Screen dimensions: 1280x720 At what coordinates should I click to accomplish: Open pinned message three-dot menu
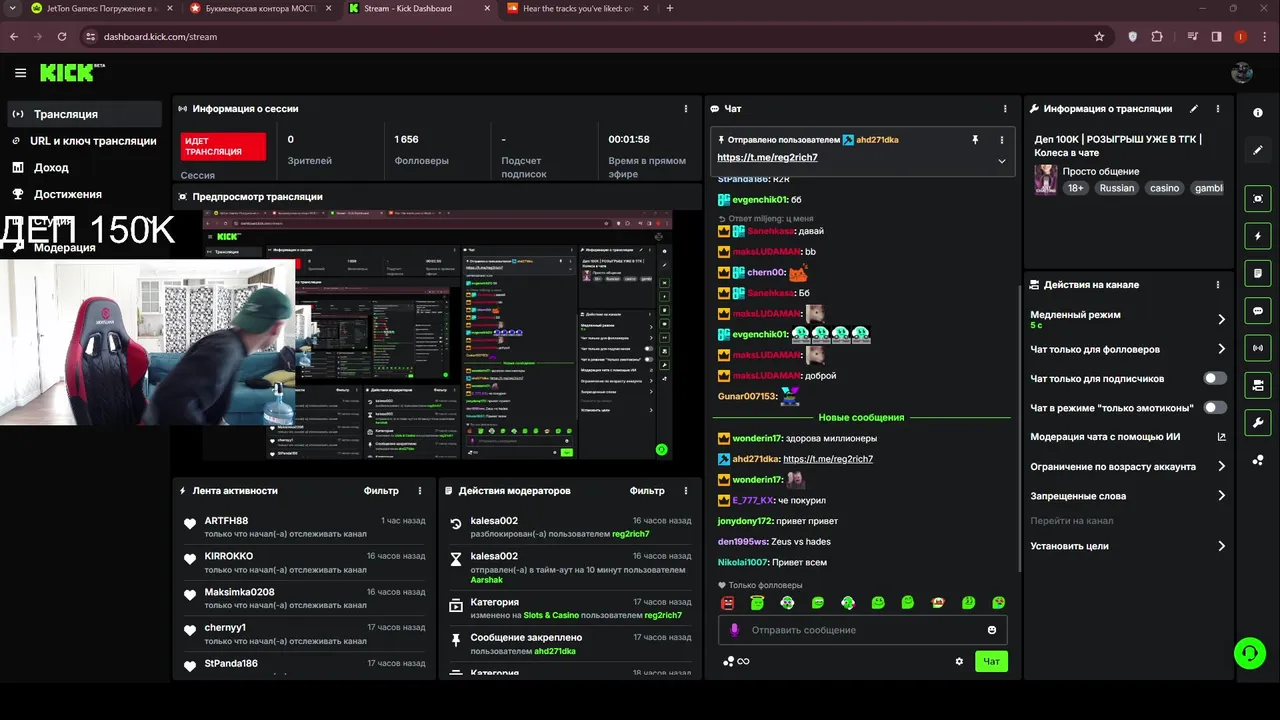click(1001, 140)
